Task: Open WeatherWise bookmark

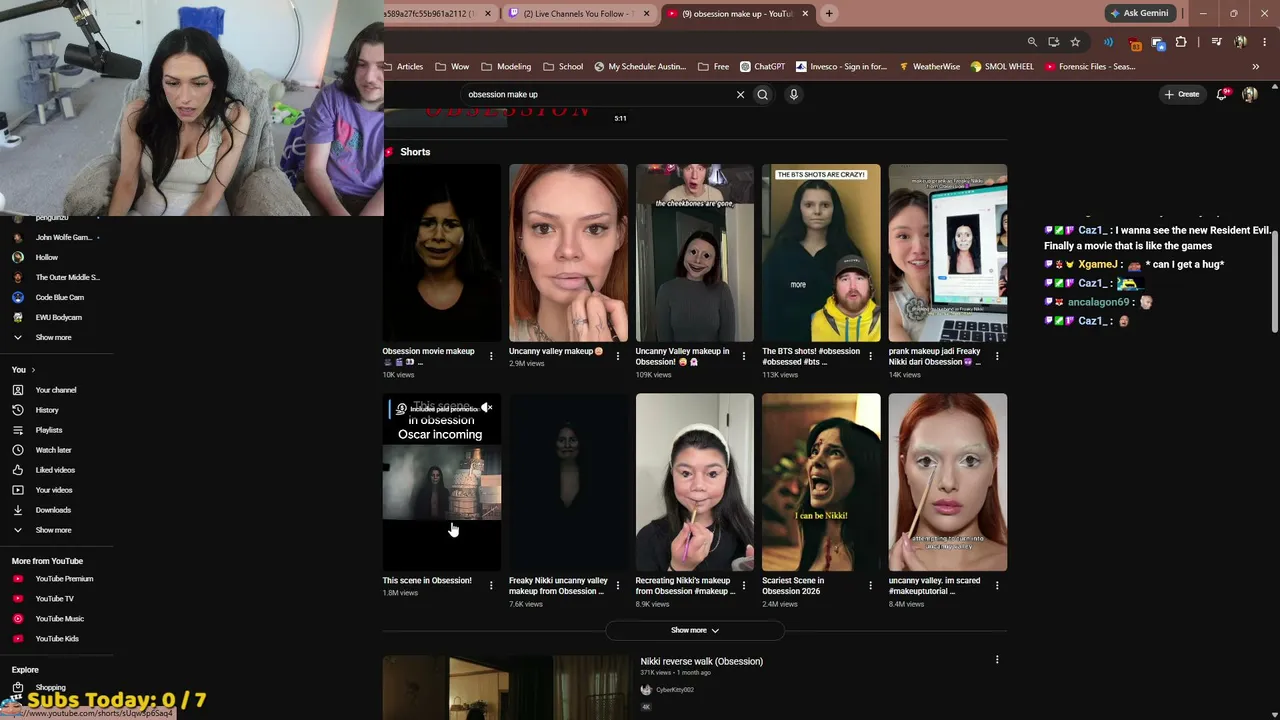Action: [929, 67]
